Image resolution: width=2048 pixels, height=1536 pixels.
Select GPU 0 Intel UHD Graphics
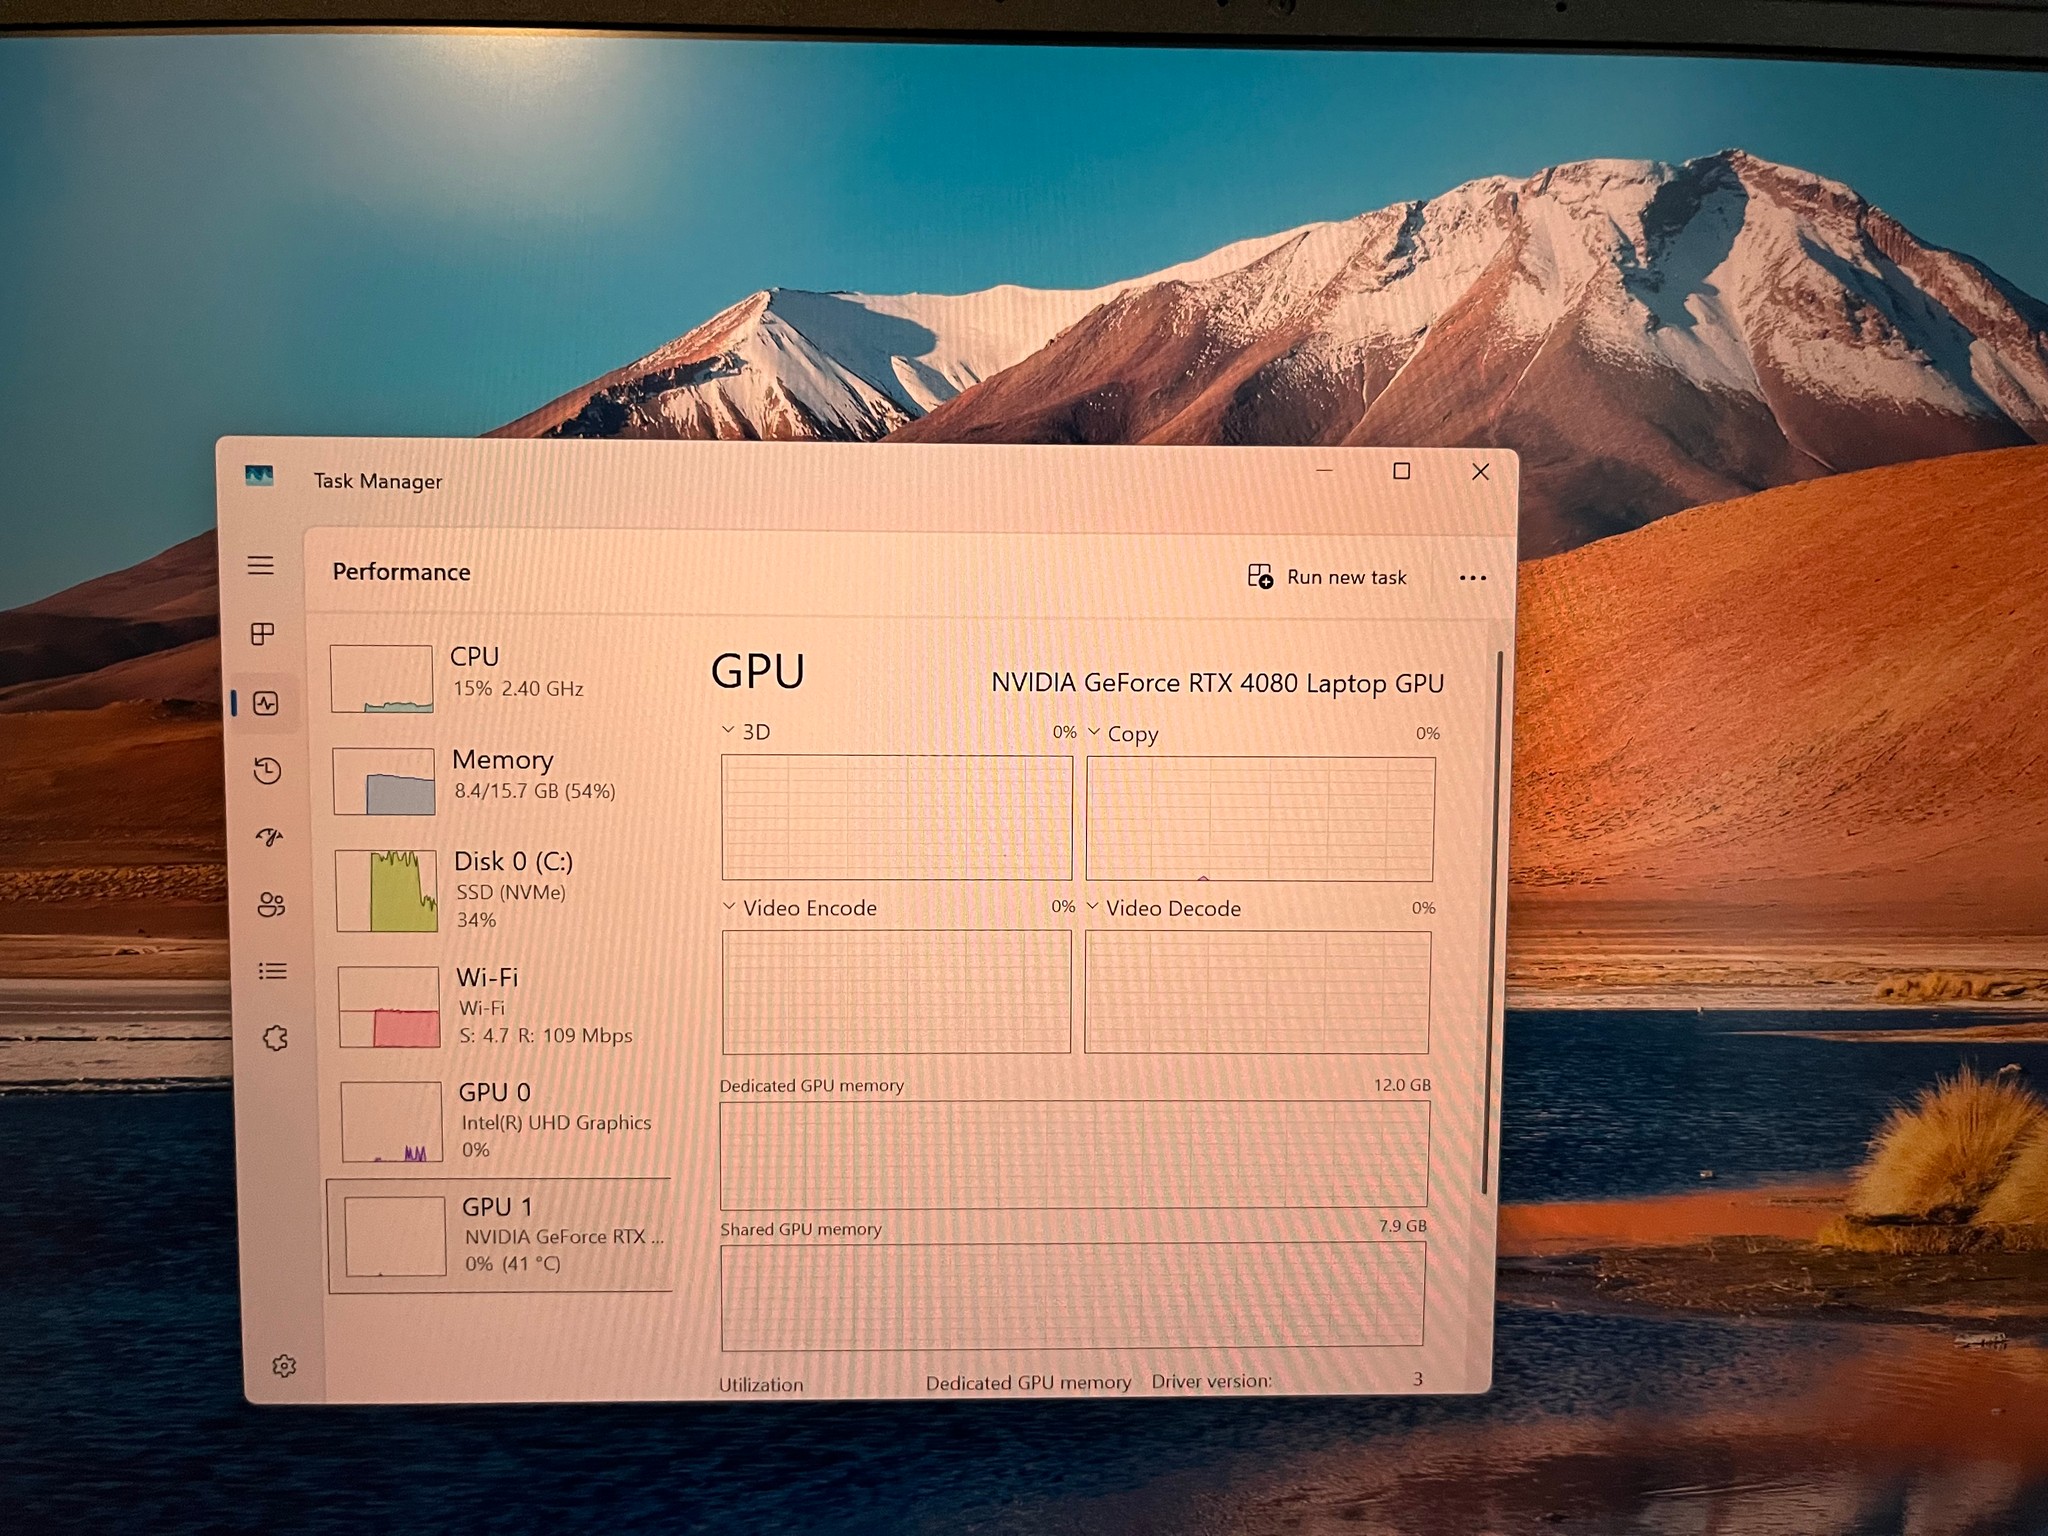click(505, 1120)
